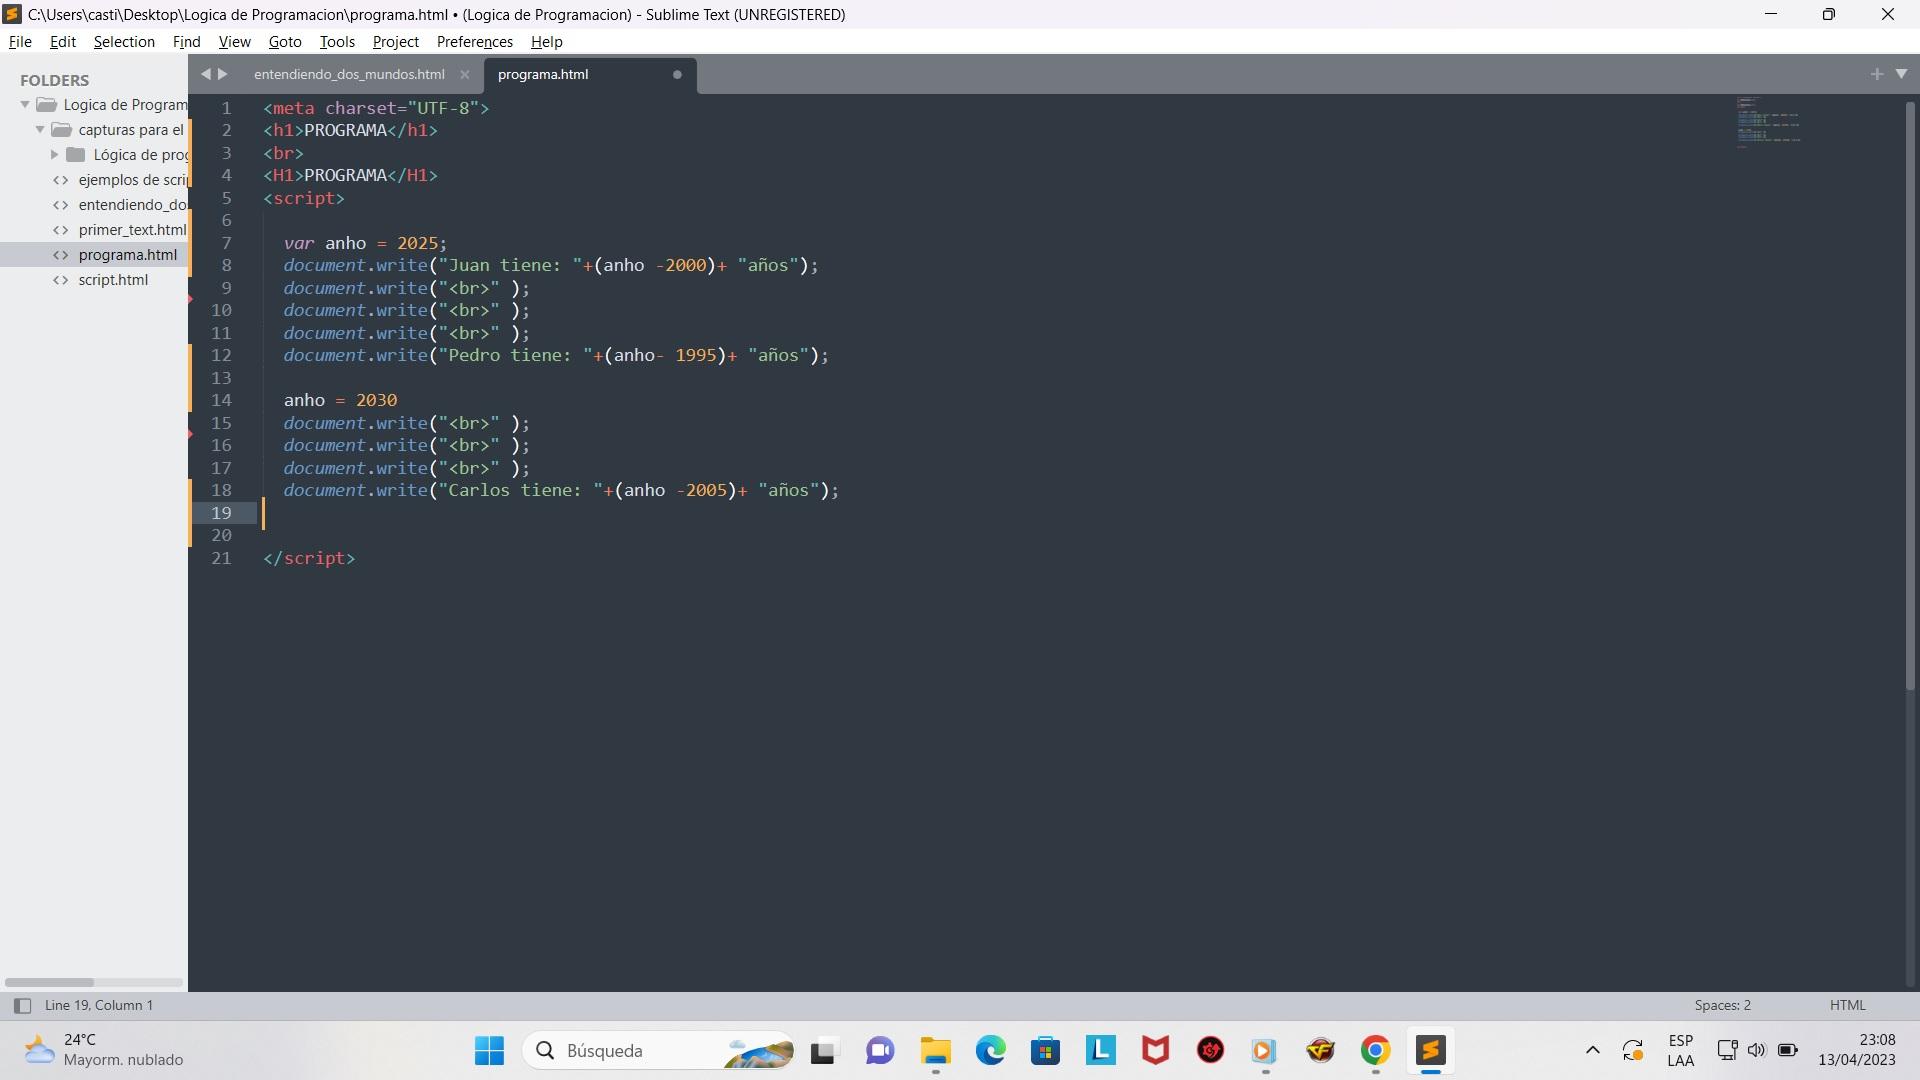Image resolution: width=1920 pixels, height=1080 pixels.
Task: Click line number 14 in gutter
Action: point(221,400)
